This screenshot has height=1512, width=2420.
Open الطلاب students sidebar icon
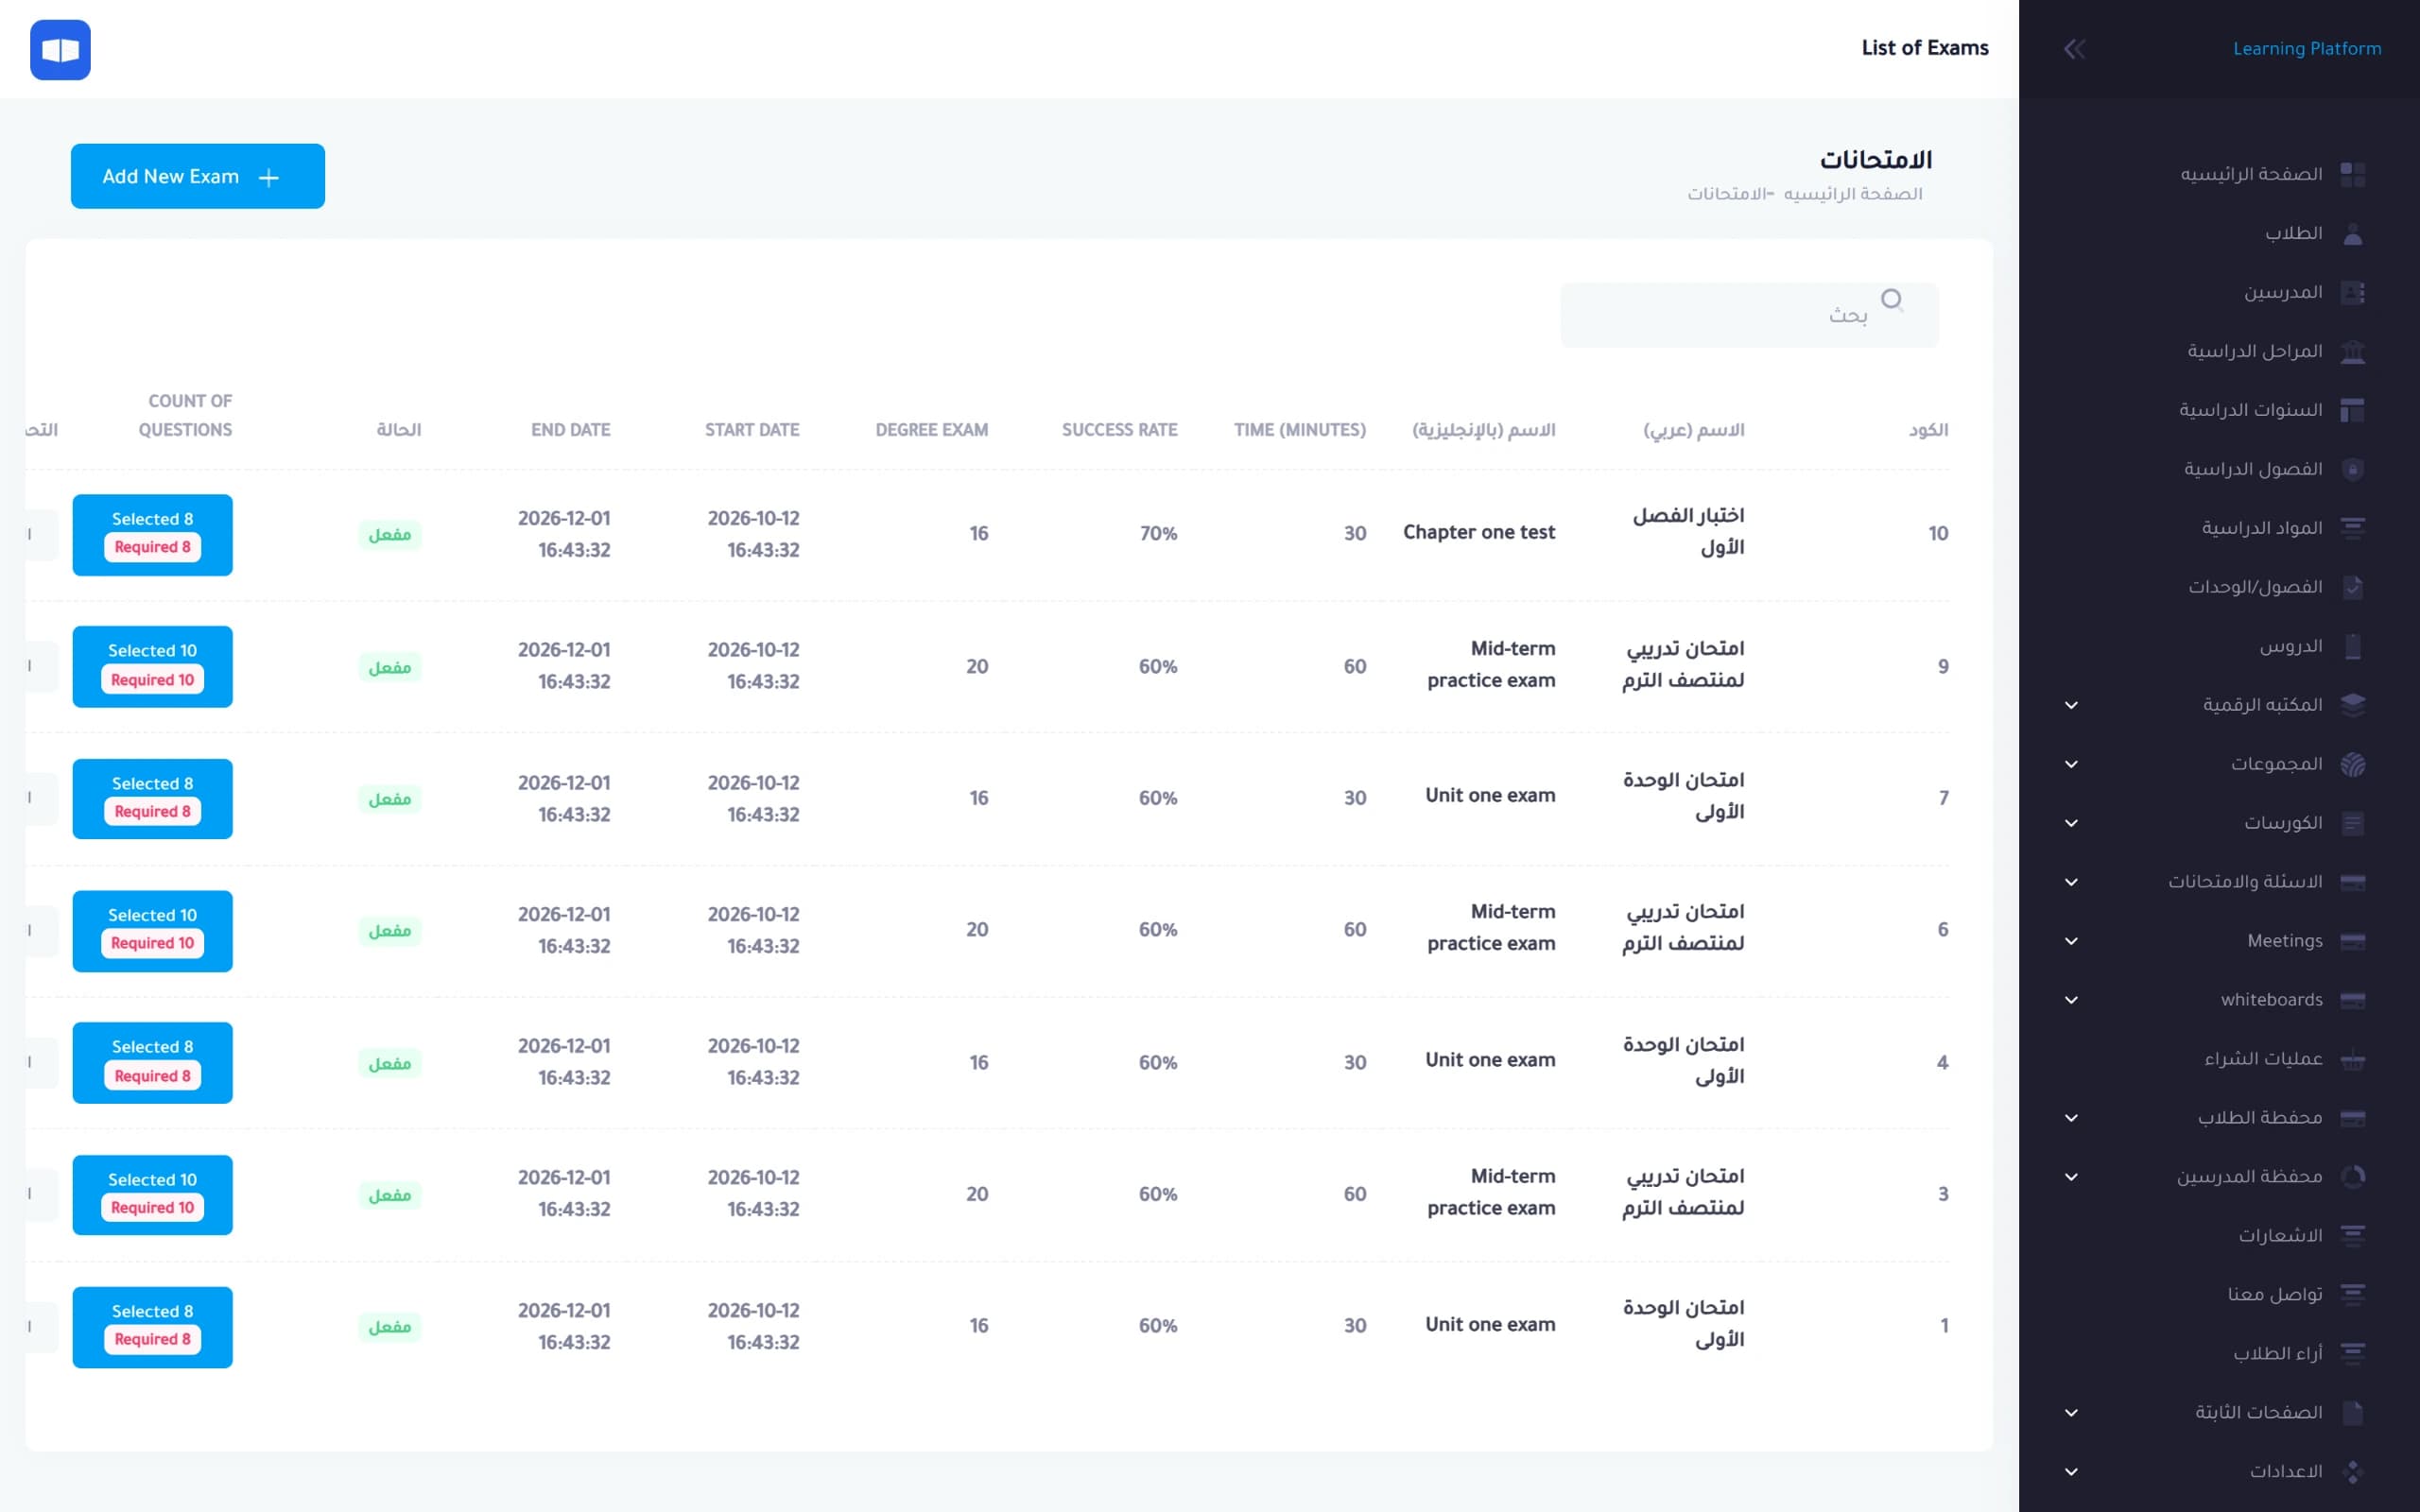[2353, 234]
